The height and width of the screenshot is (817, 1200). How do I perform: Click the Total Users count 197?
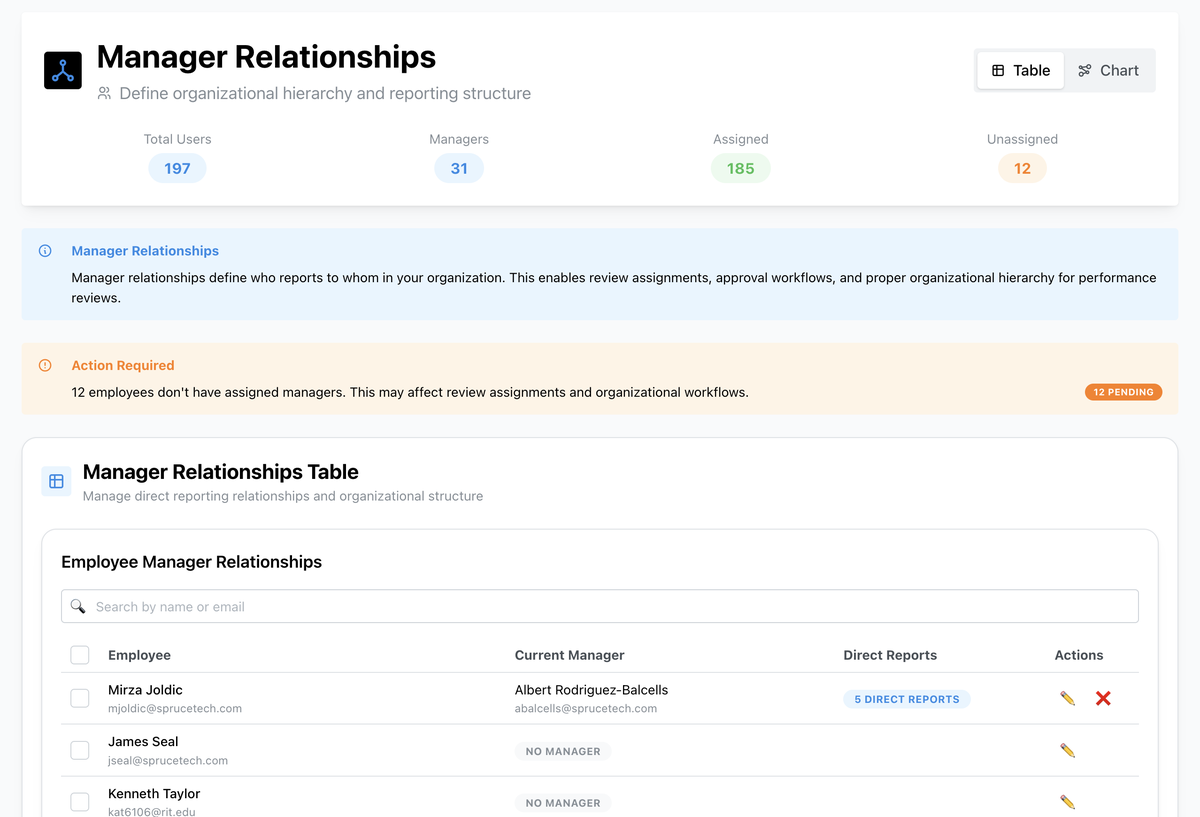pos(177,168)
